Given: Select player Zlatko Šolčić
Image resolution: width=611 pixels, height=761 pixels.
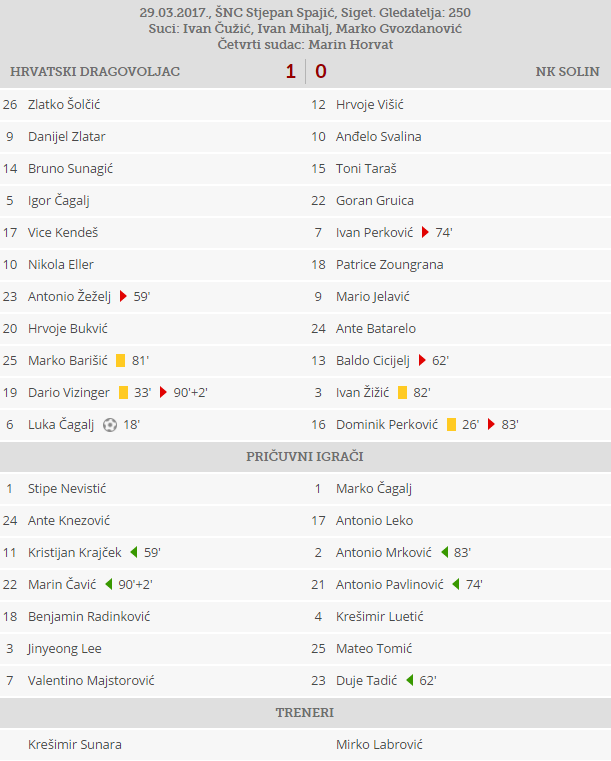Looking at the screenshot, I should click(64, 105).
